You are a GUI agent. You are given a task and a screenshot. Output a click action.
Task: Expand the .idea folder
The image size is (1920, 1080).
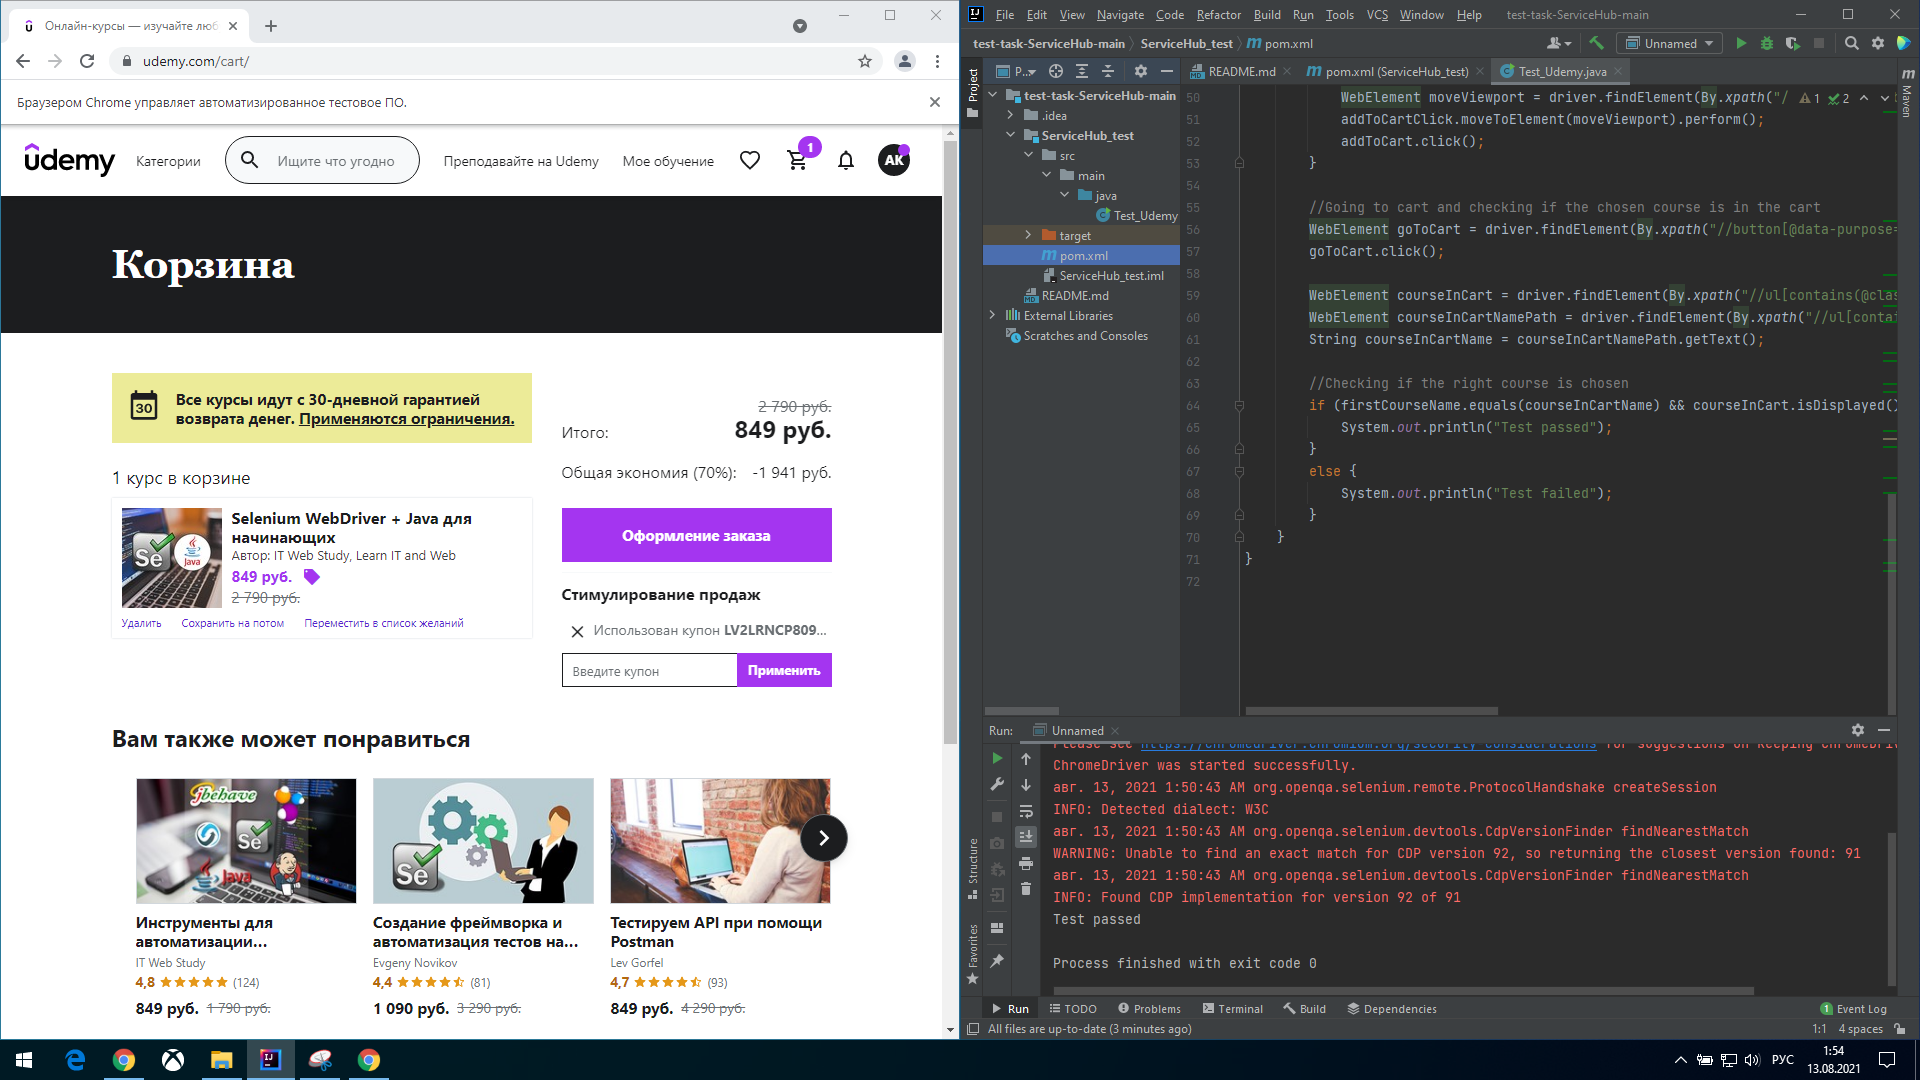pos(1011,115)
